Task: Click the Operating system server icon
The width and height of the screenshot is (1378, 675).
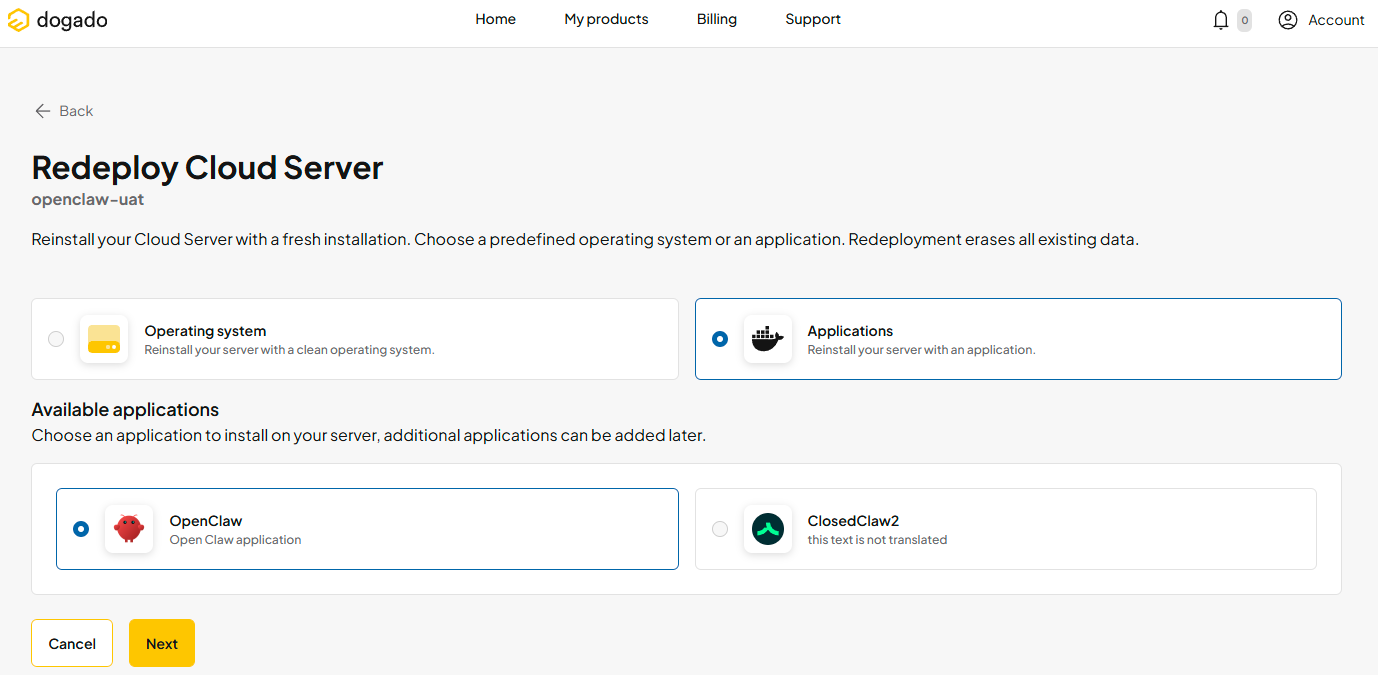Action: [x=104, y=339]
